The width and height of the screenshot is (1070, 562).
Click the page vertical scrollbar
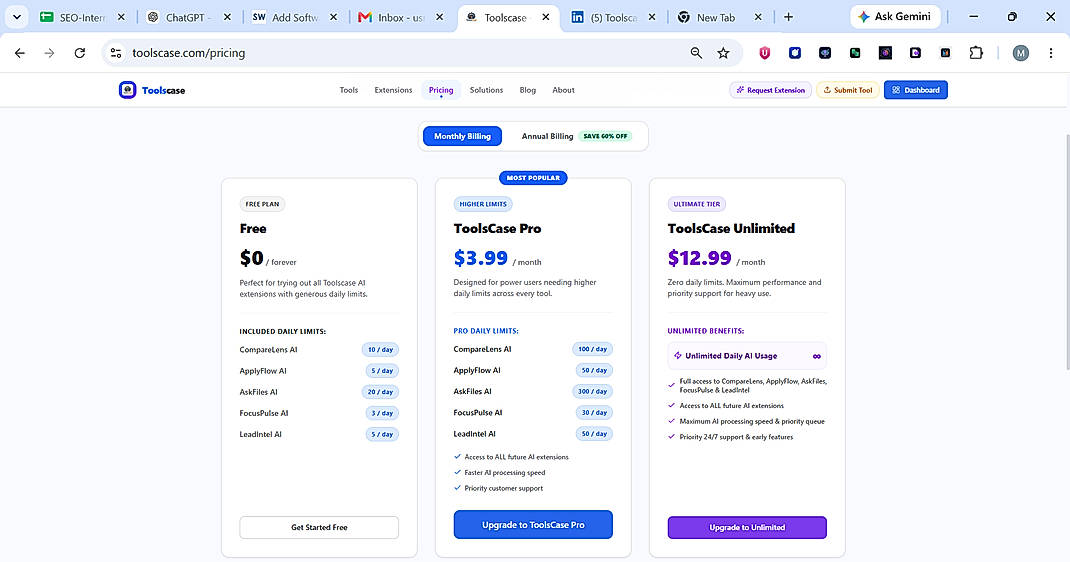(1067, 252)
